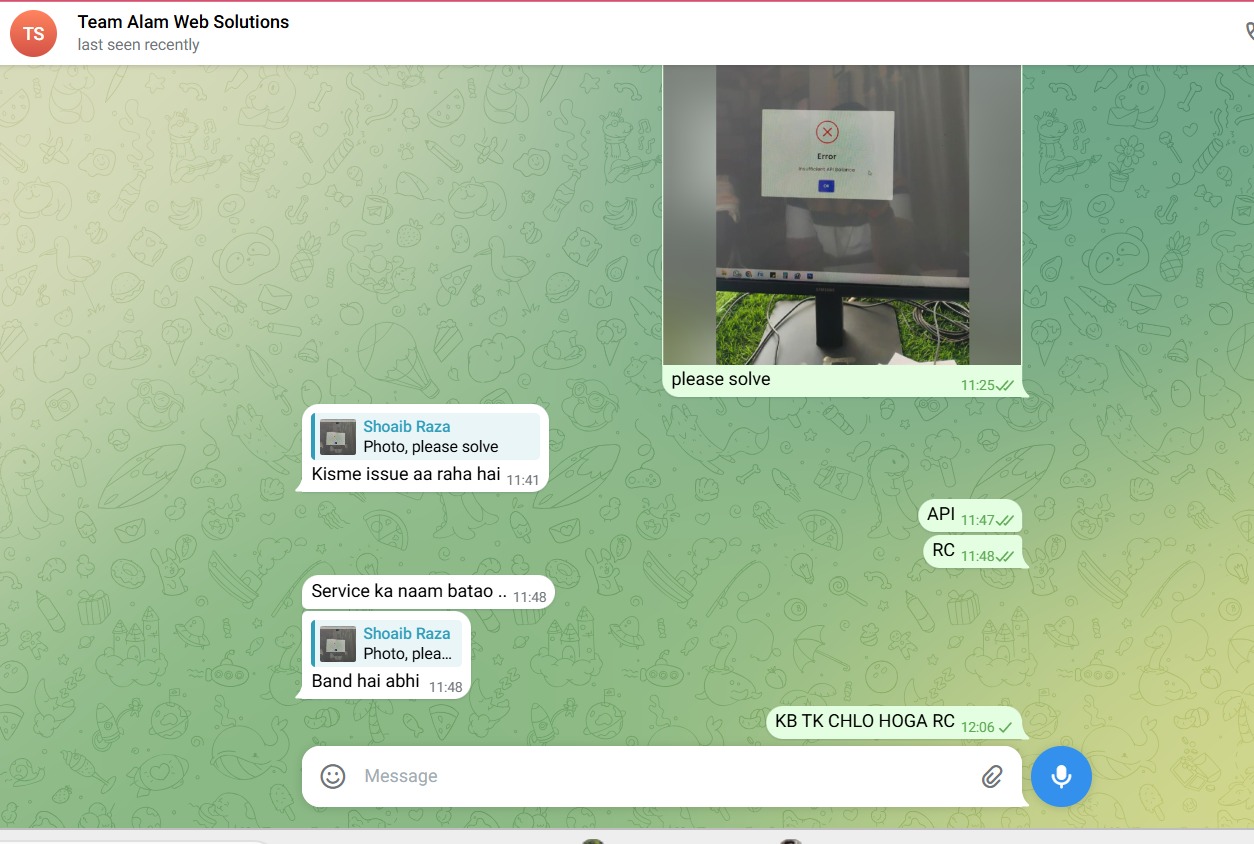Click the photo thumbnail in the quote above "Band hai abhi"
This screenshot has width=1254, height=844.
[x=338, y=644]
